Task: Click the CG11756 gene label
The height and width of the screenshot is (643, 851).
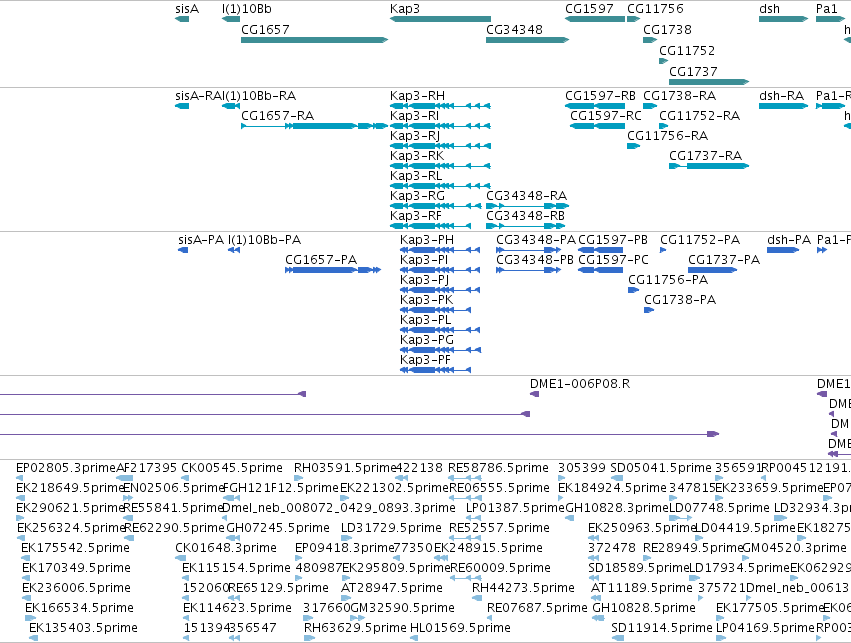Action: [656, 9]
